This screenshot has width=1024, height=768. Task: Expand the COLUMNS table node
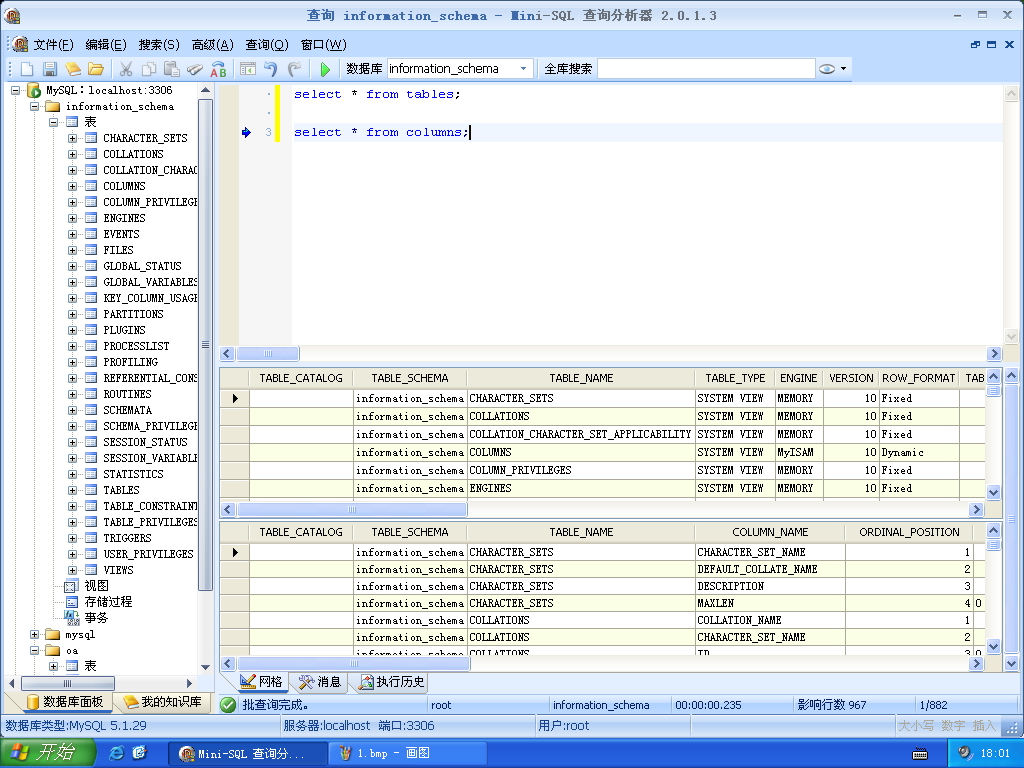[72, 186]
